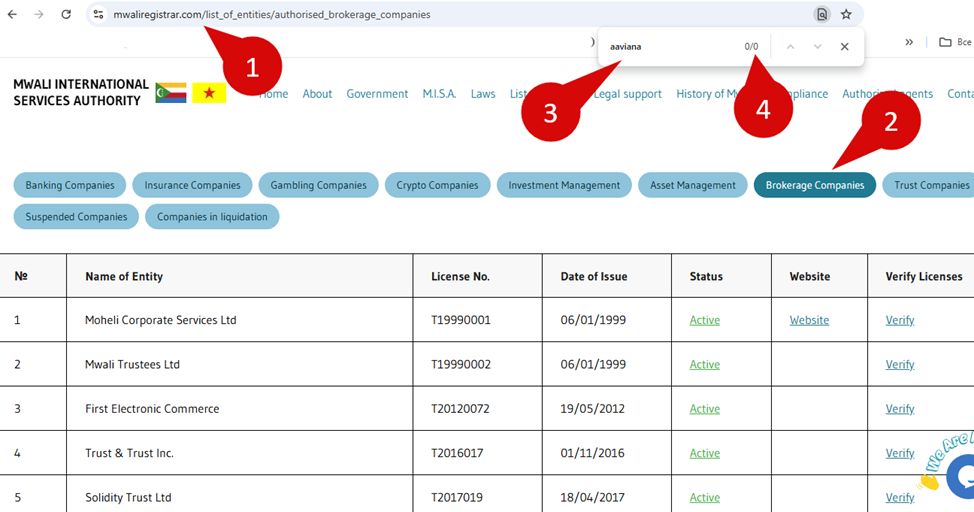Click the find bar text field containing aaviana
The width and height of the screenshot is (974, 512).
(671, 47)
